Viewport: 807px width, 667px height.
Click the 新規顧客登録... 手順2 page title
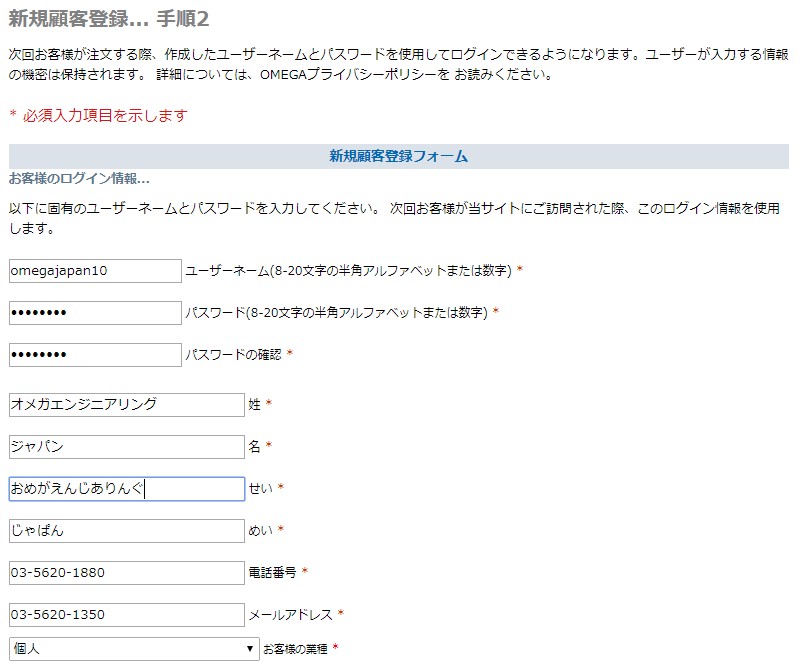pos(109,19)
